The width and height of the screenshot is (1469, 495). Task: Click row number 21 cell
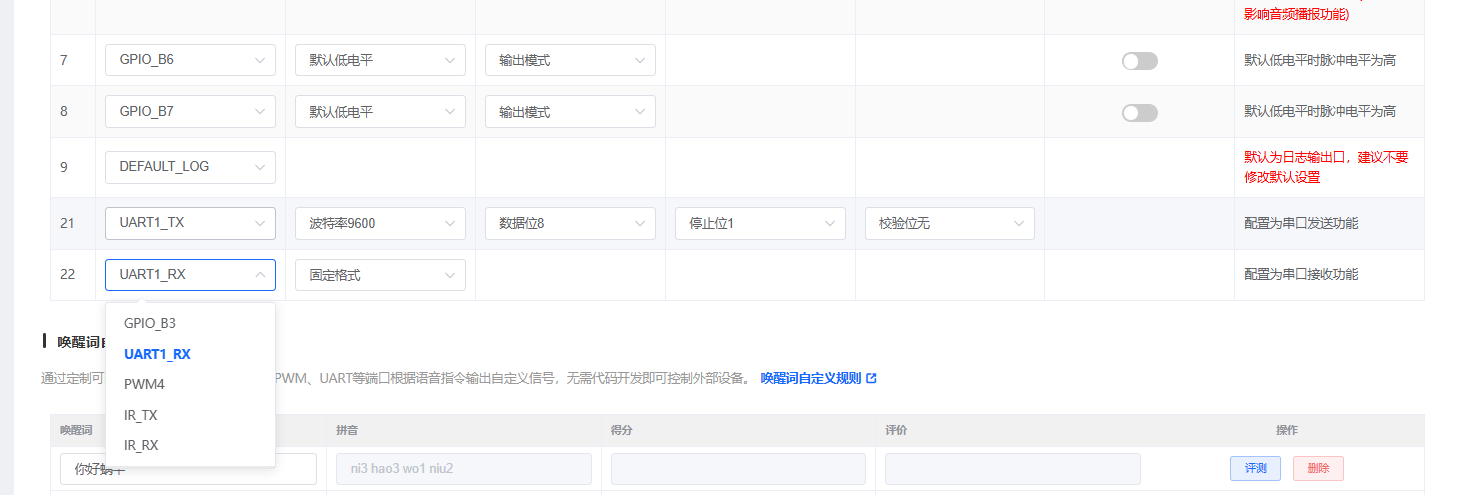(73, 223)
